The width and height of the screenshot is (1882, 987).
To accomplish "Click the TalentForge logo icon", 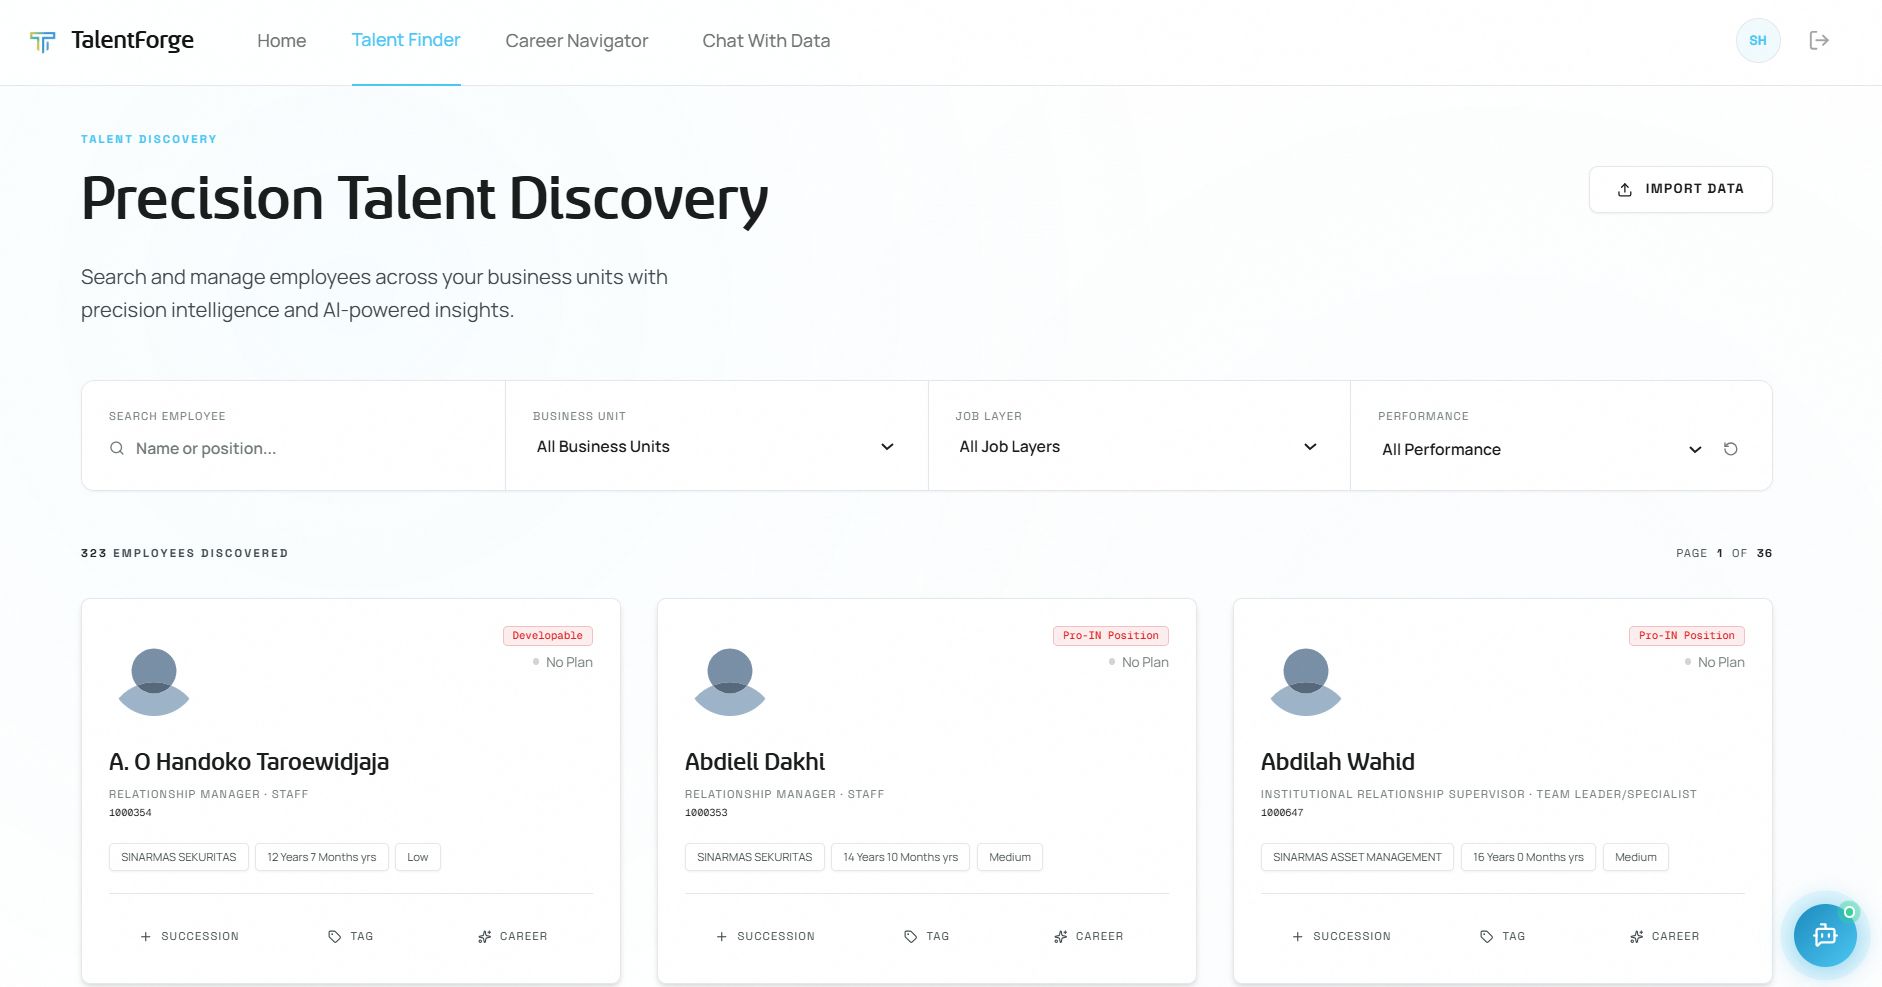I will 42,41.
